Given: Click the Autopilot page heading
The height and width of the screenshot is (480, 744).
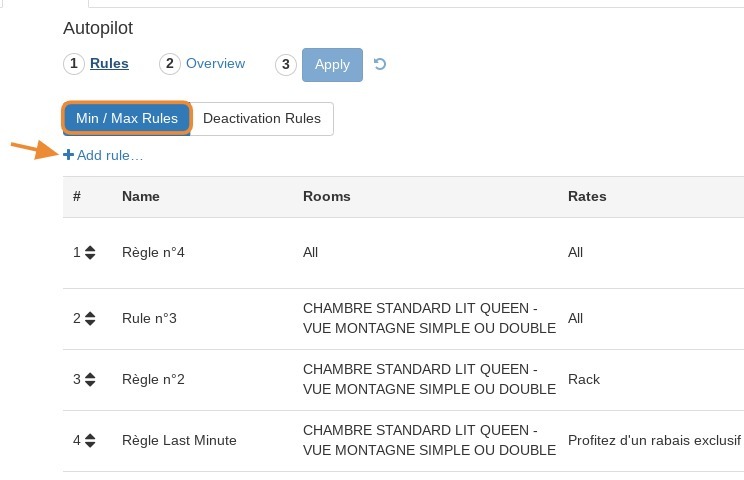Looking at the screenshot, I should pyautogui.click(x=98, y=28).
